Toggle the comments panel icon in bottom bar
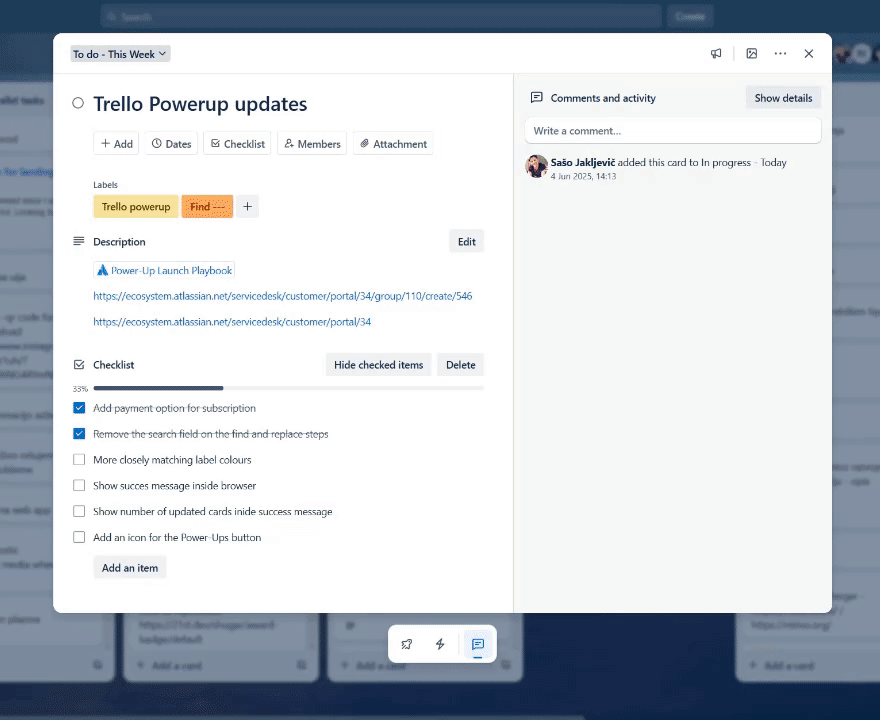This screenshot has width=880, height=720. click(x=478, y=644)
